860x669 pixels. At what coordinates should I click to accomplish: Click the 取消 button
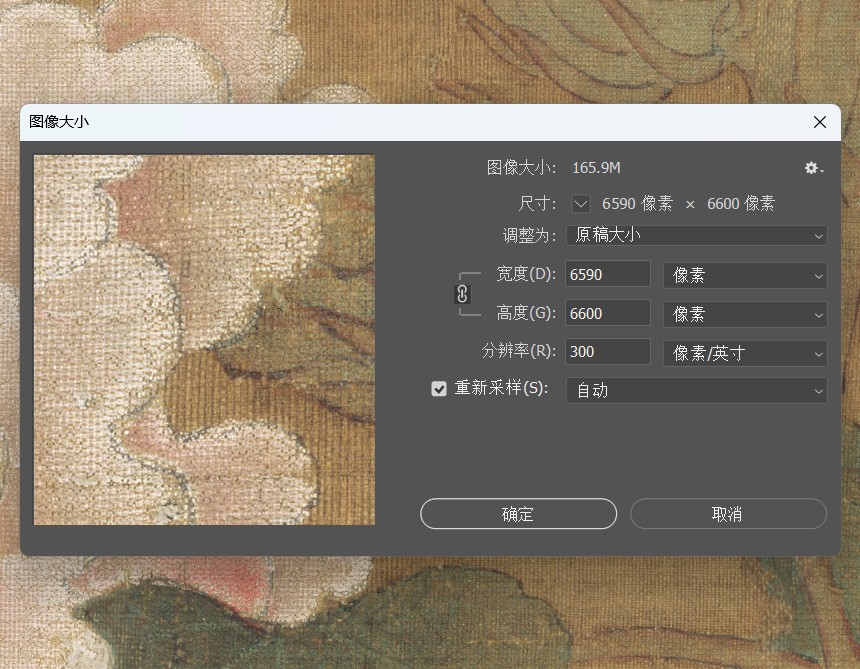click(x=728, y=514)
